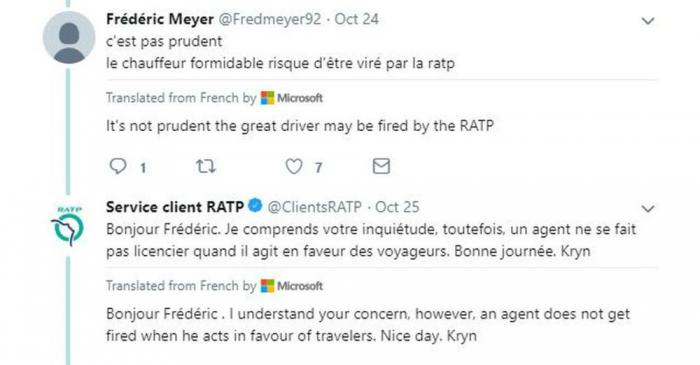Screen dimensions: 700x365
Task: Open the RATP logo avatar
Action: [68, 225]
